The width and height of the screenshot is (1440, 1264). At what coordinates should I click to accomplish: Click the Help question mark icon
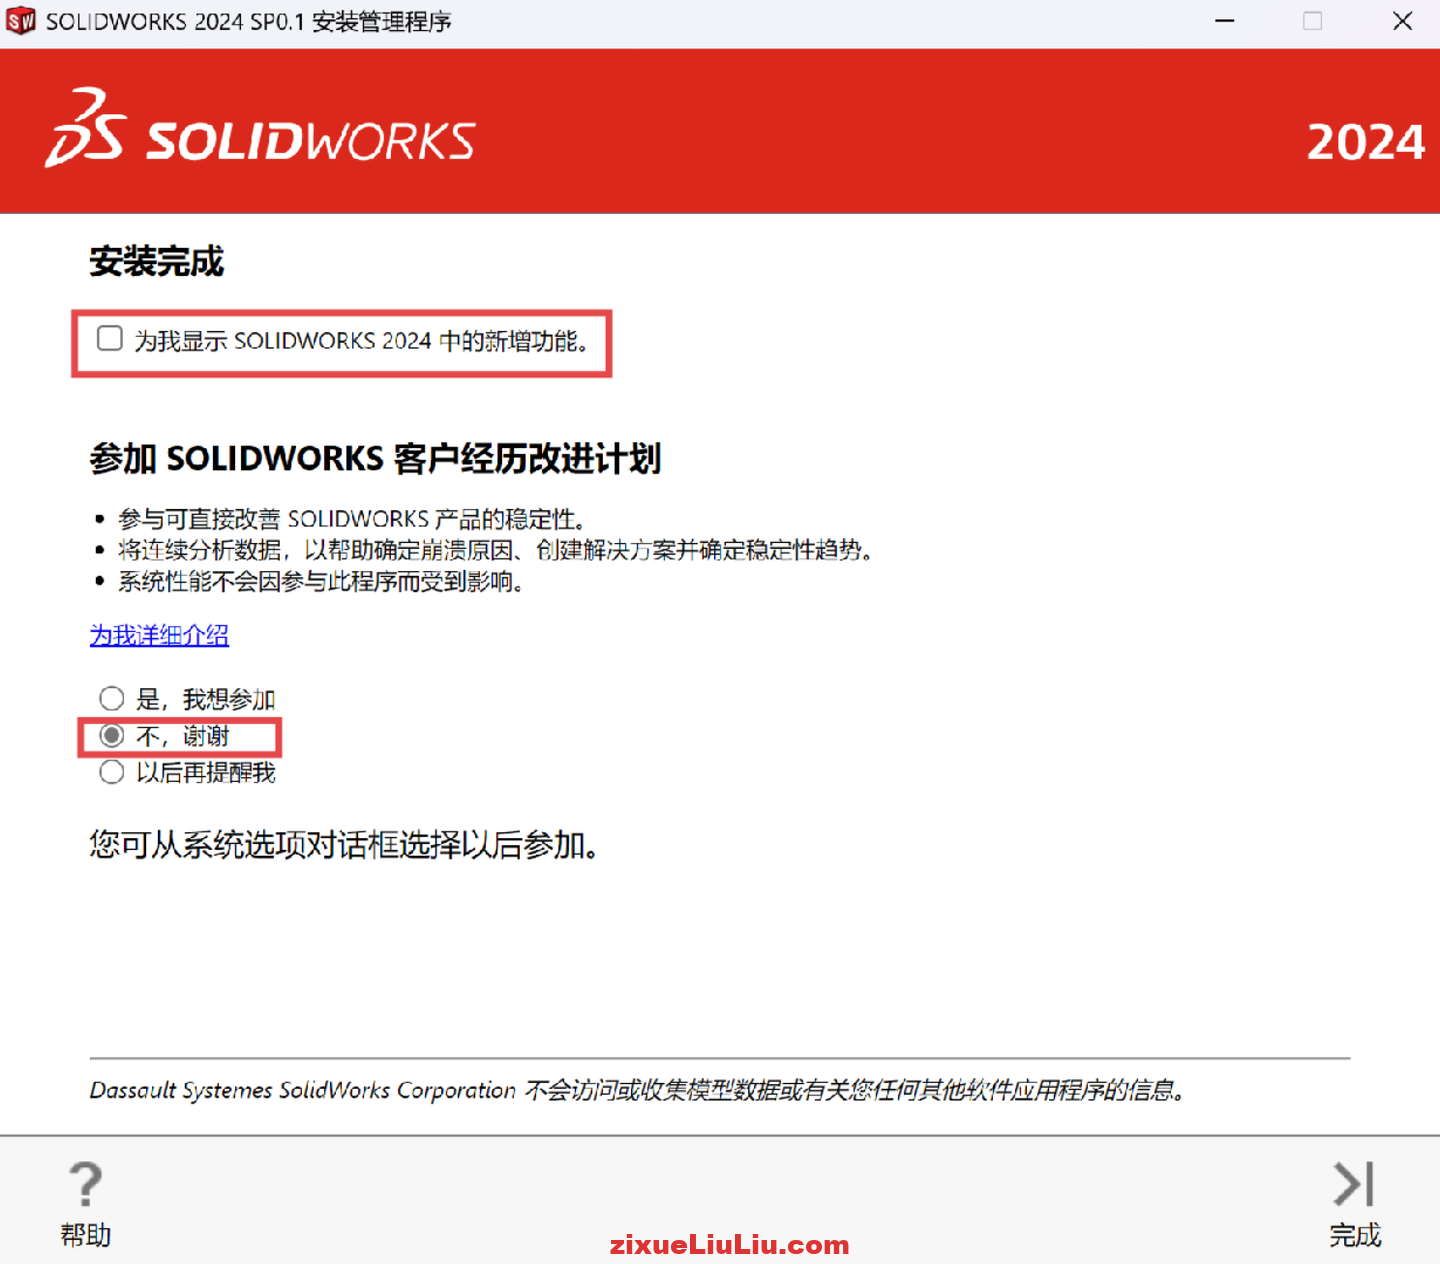point(85,1185)
